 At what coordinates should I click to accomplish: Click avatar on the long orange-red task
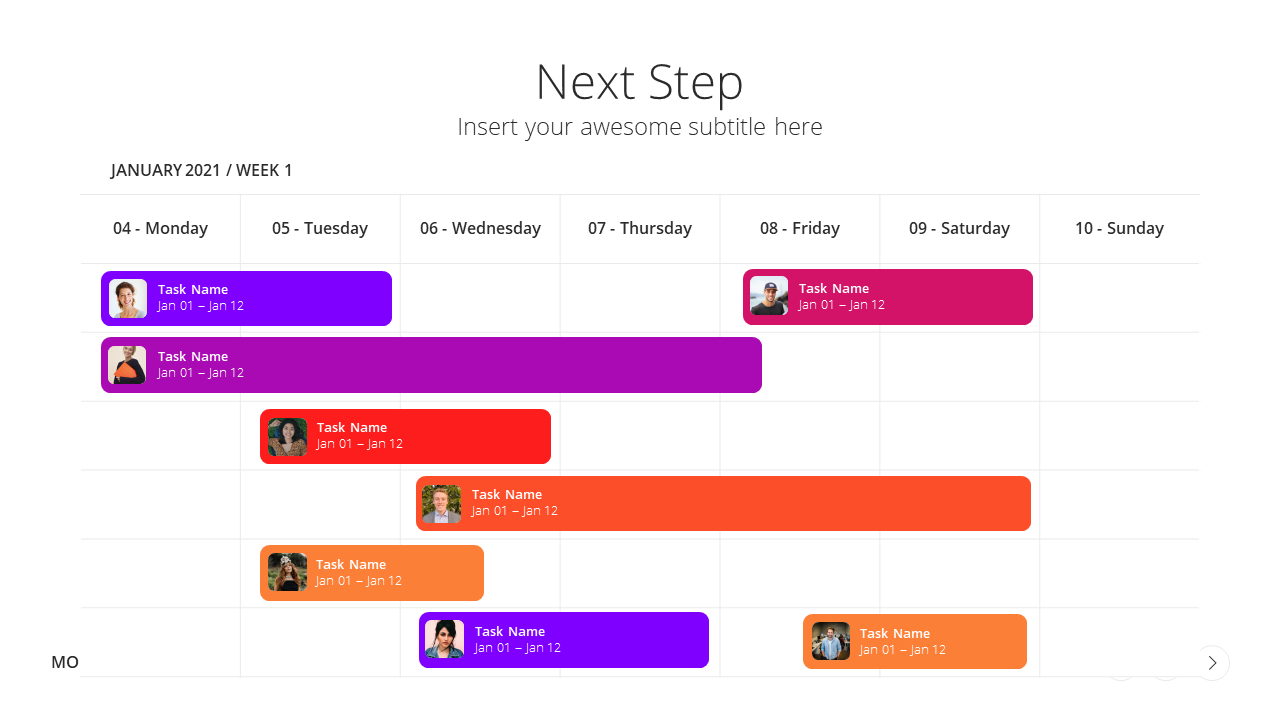(x=441, y=504)
